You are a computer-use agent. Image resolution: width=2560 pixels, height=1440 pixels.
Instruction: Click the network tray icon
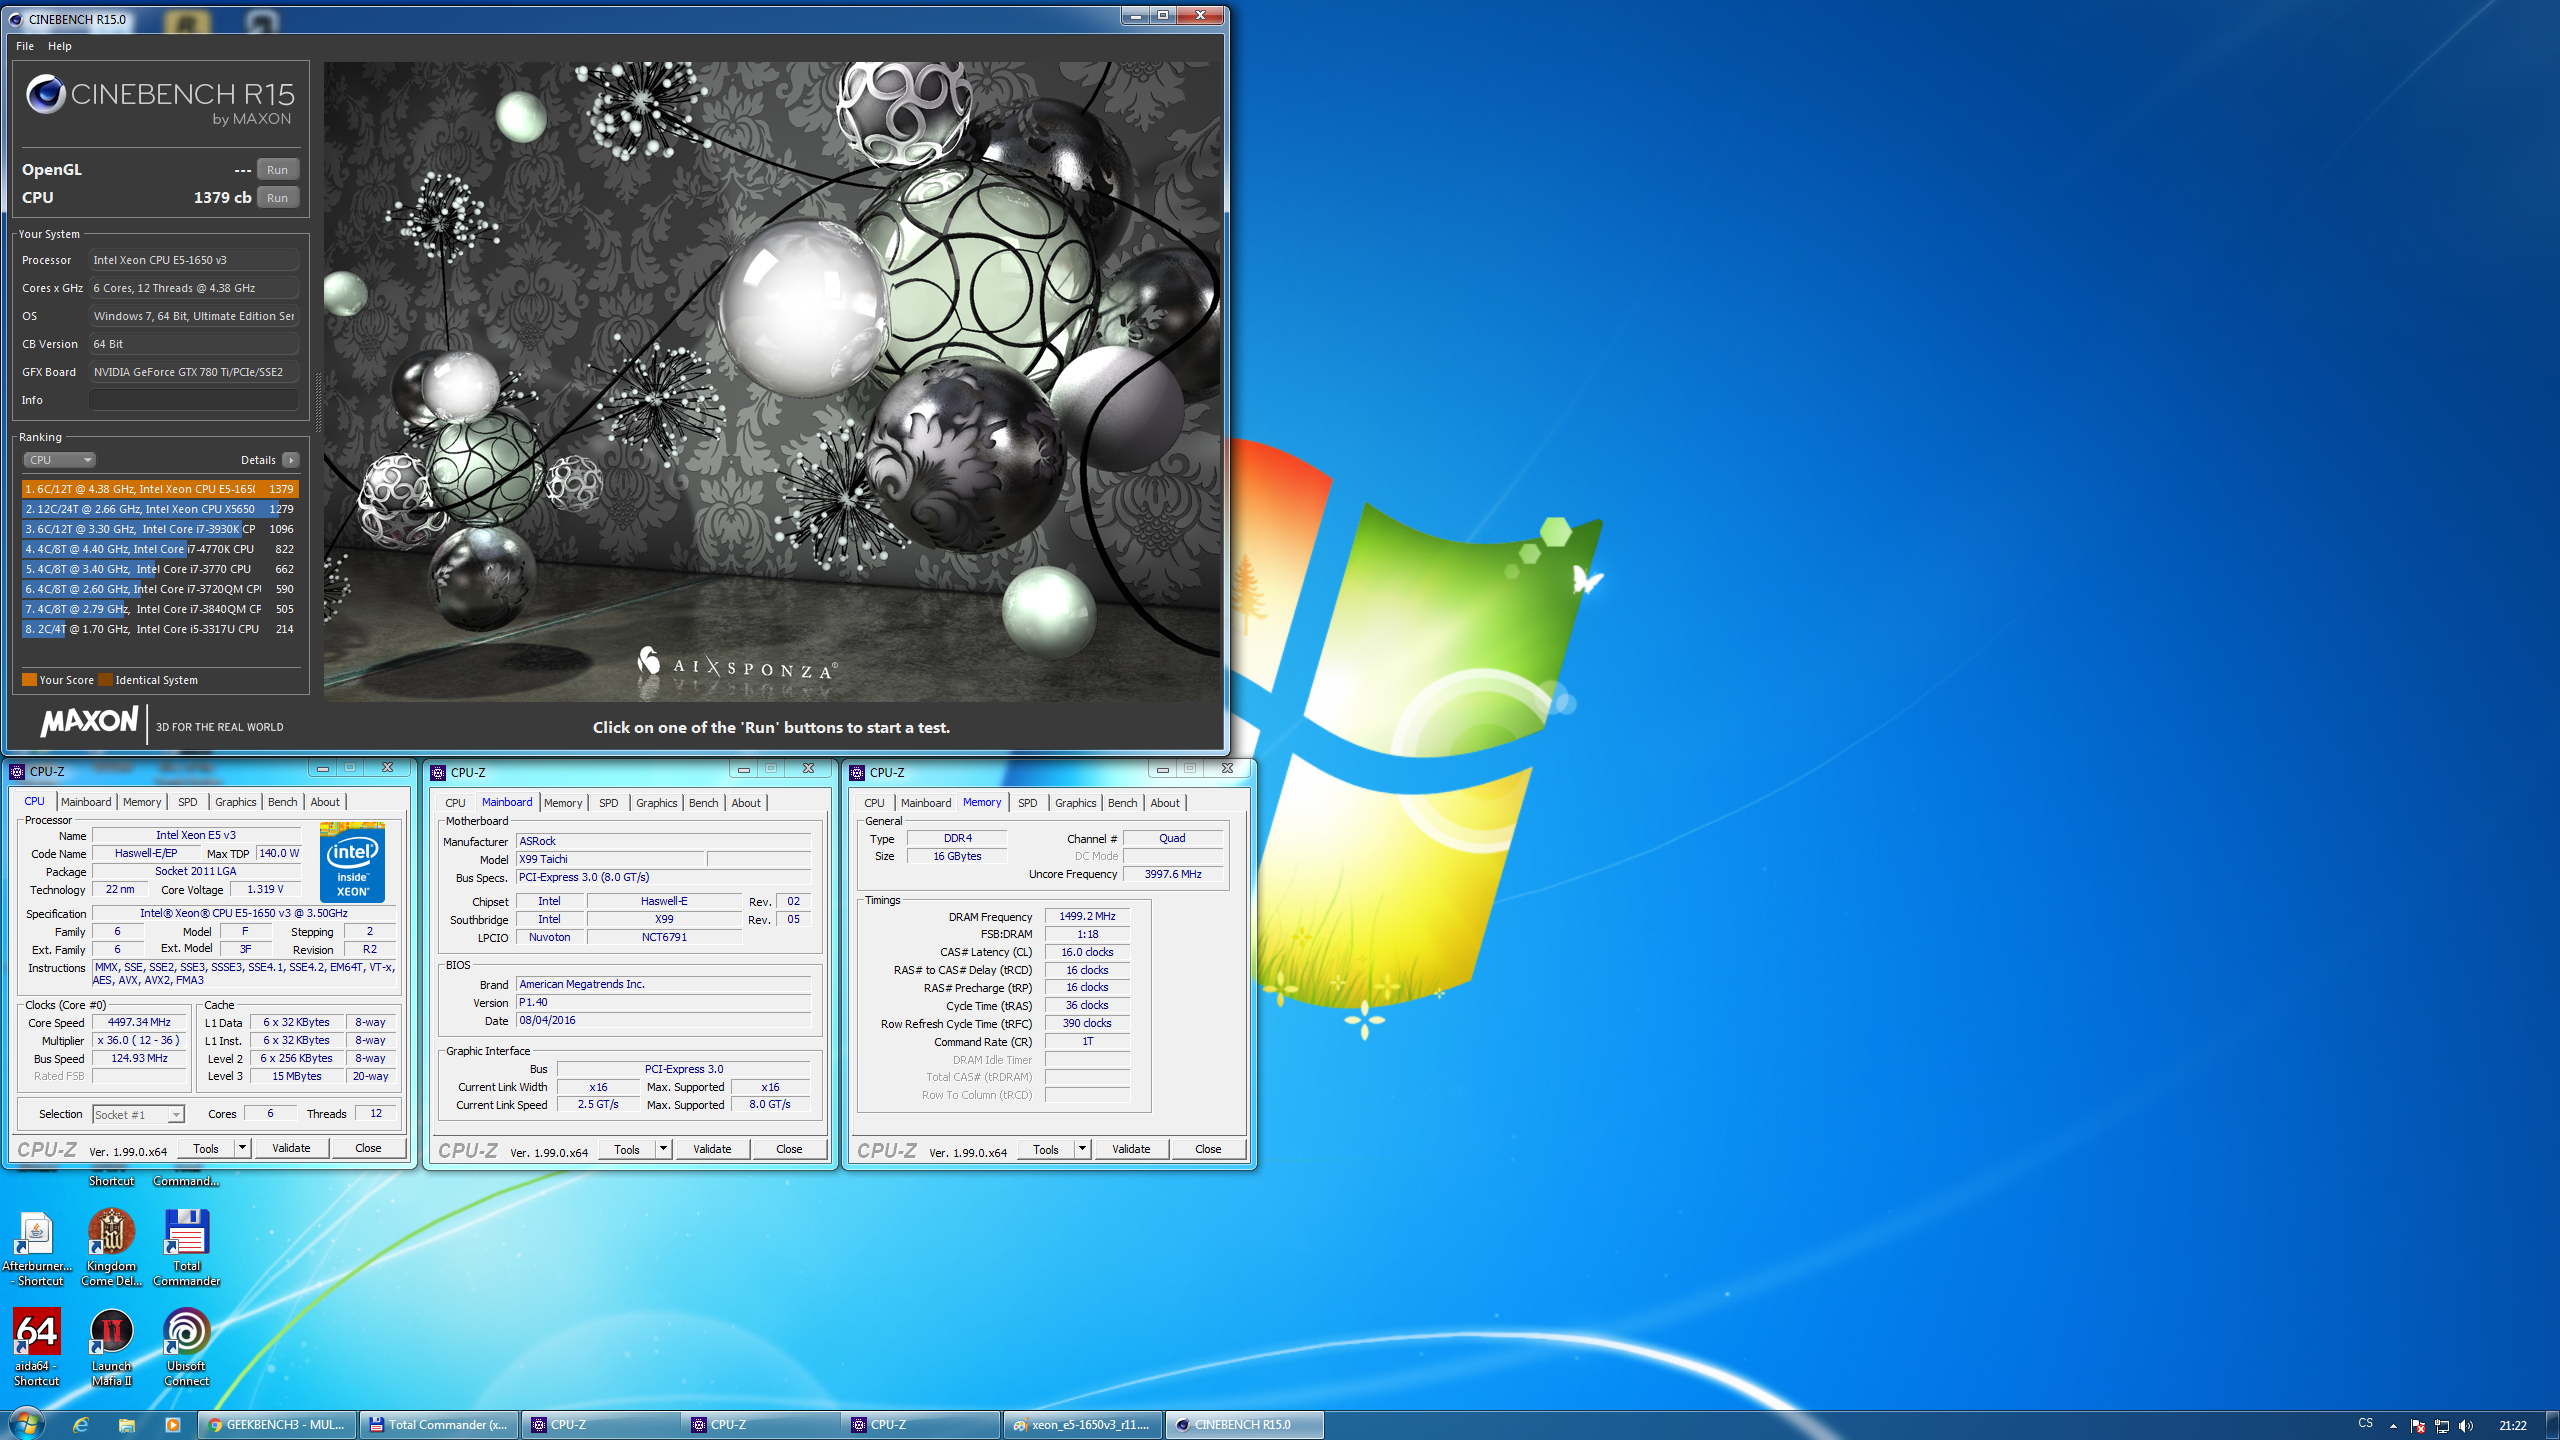tap(2441, 1425)
